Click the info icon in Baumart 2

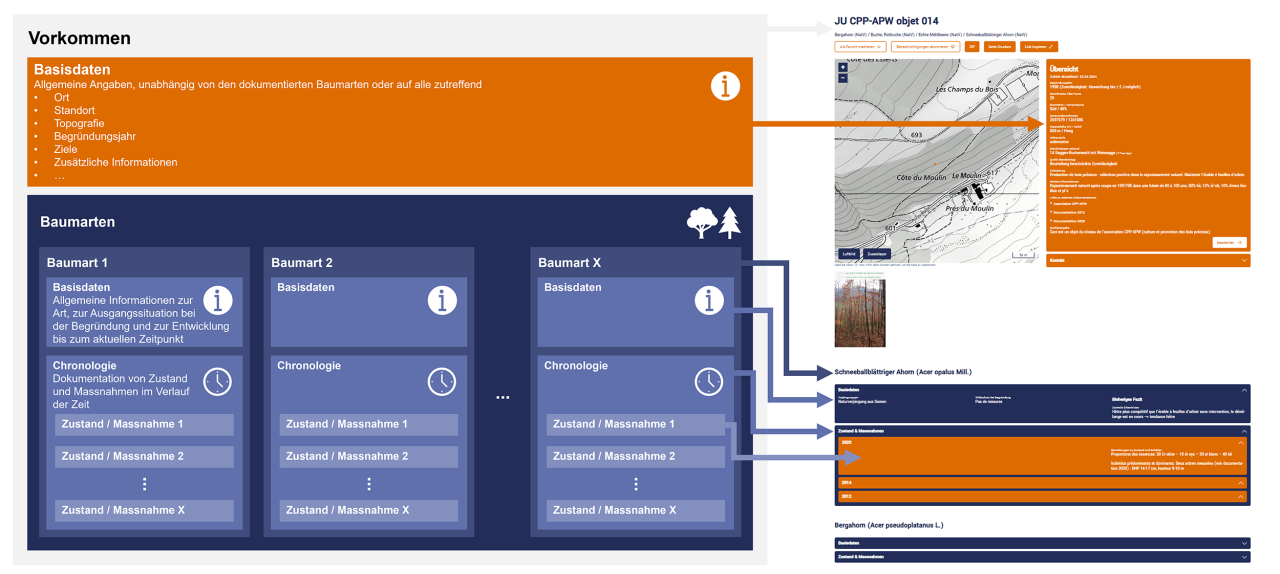(x=442, y=299)
